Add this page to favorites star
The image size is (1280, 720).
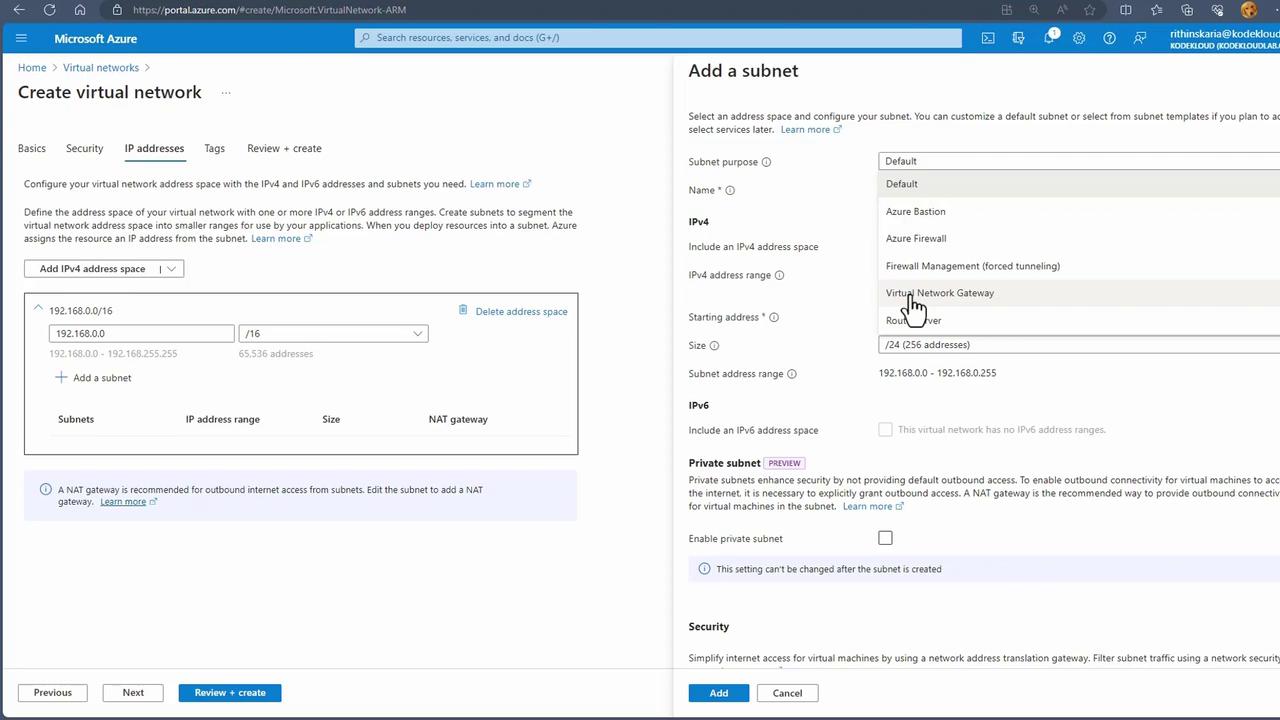tap(1090, 10)
